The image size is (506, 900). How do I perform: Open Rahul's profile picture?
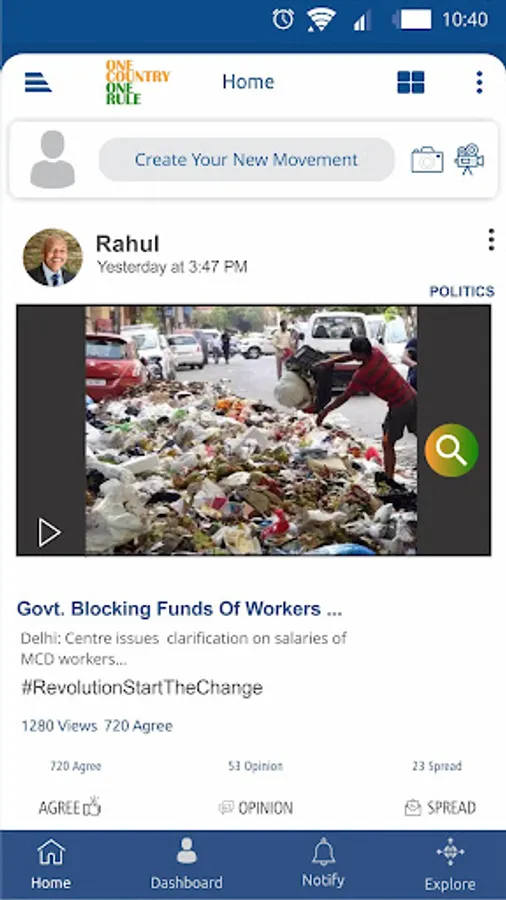point(53,258)
